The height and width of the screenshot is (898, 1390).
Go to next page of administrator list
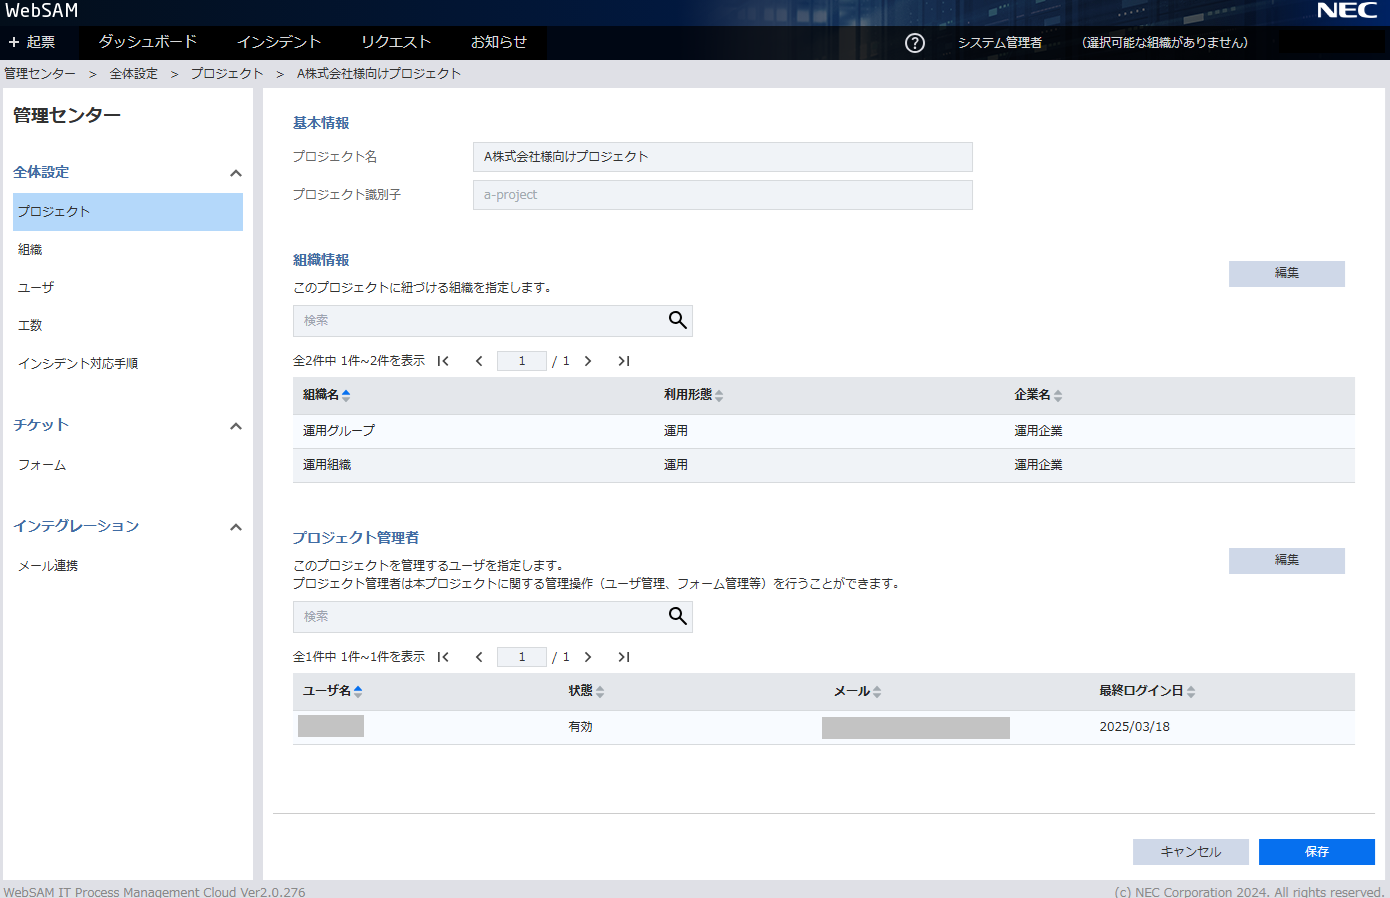click(x=588, y=657)
